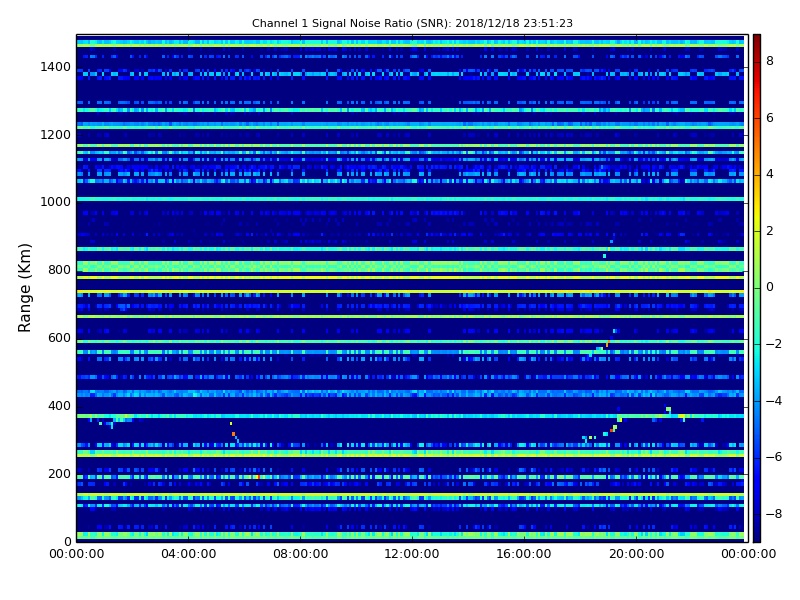Image resolution: width=800 pixels, height=600 pixels.
Task: Click the colorbar label 4
Action: (770, 174)
